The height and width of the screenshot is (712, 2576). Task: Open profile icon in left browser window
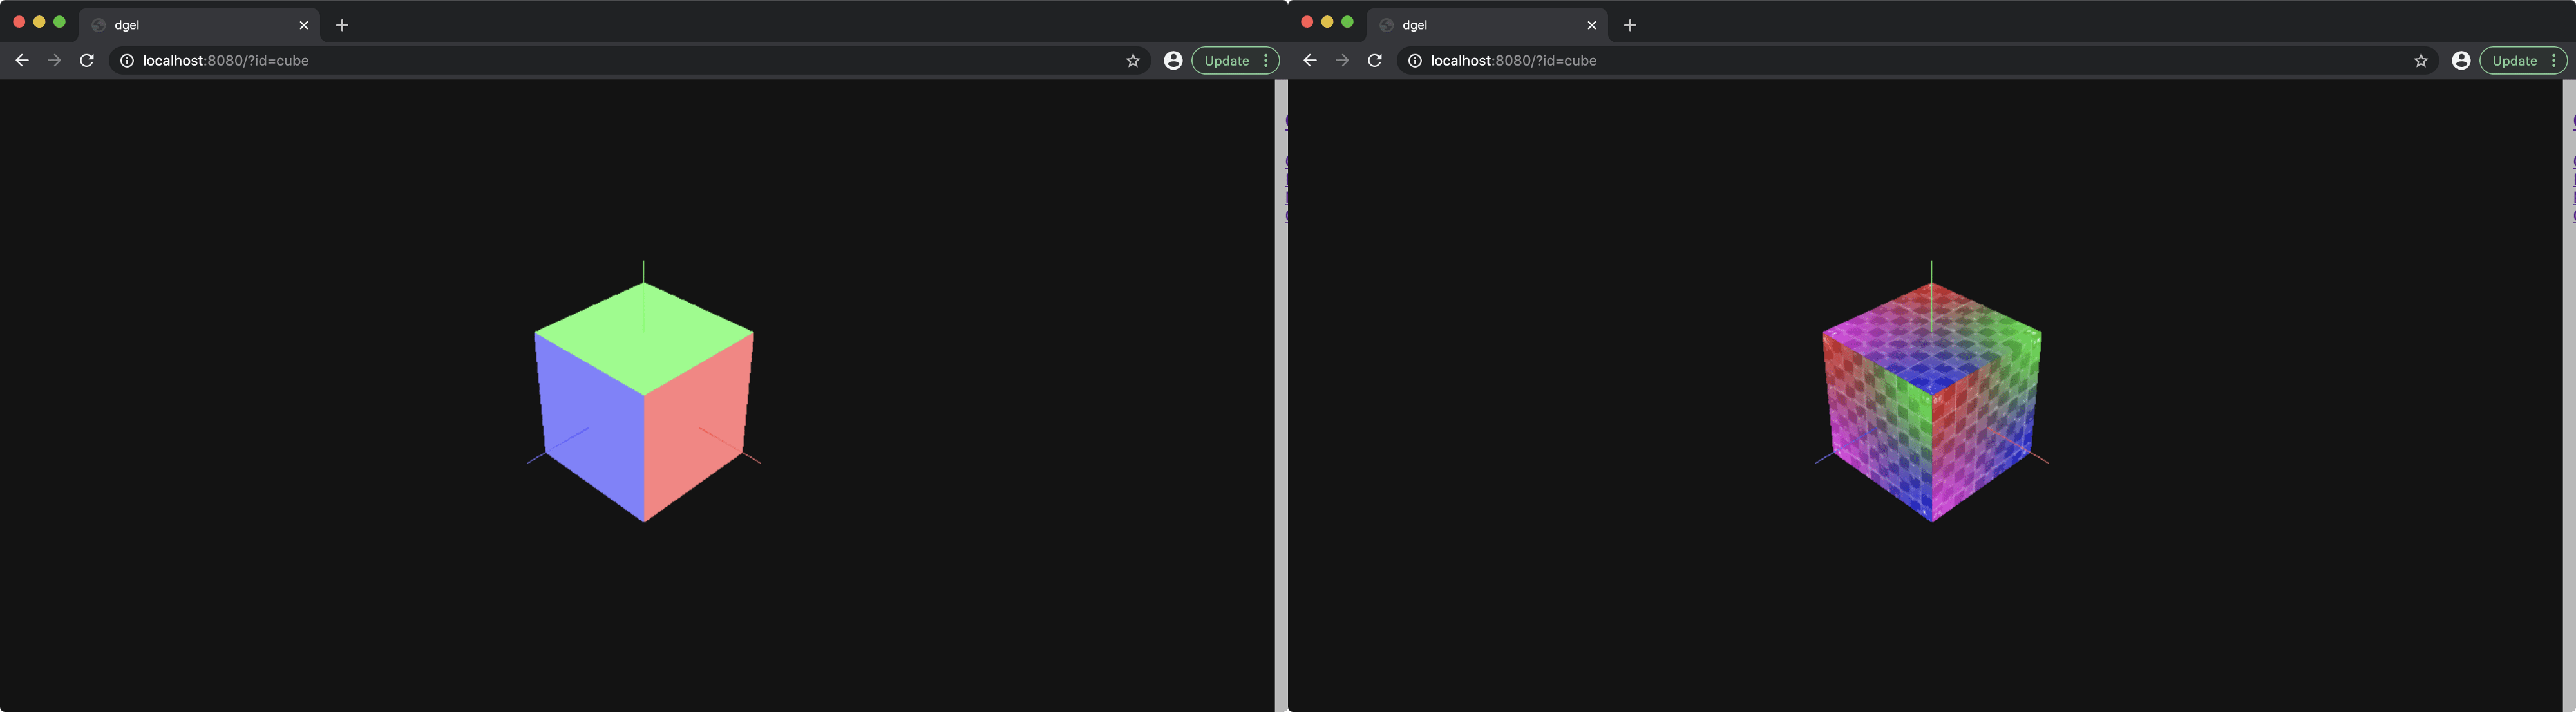click(1173, 61)
